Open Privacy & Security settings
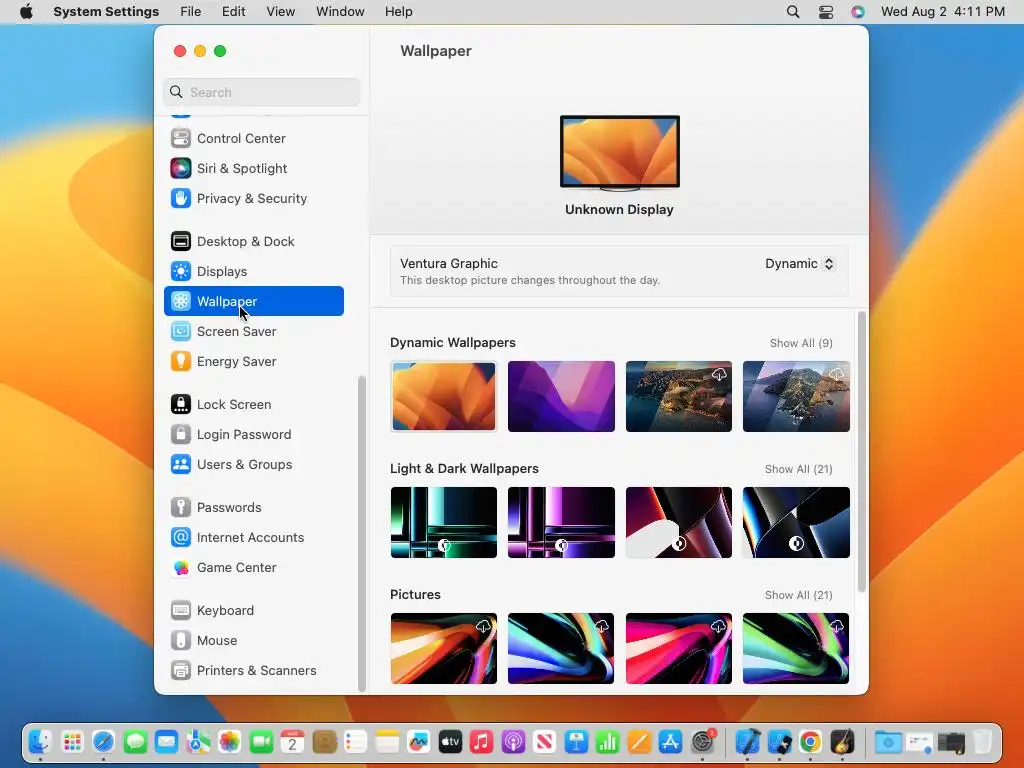1024x768 pixels. 253,199
